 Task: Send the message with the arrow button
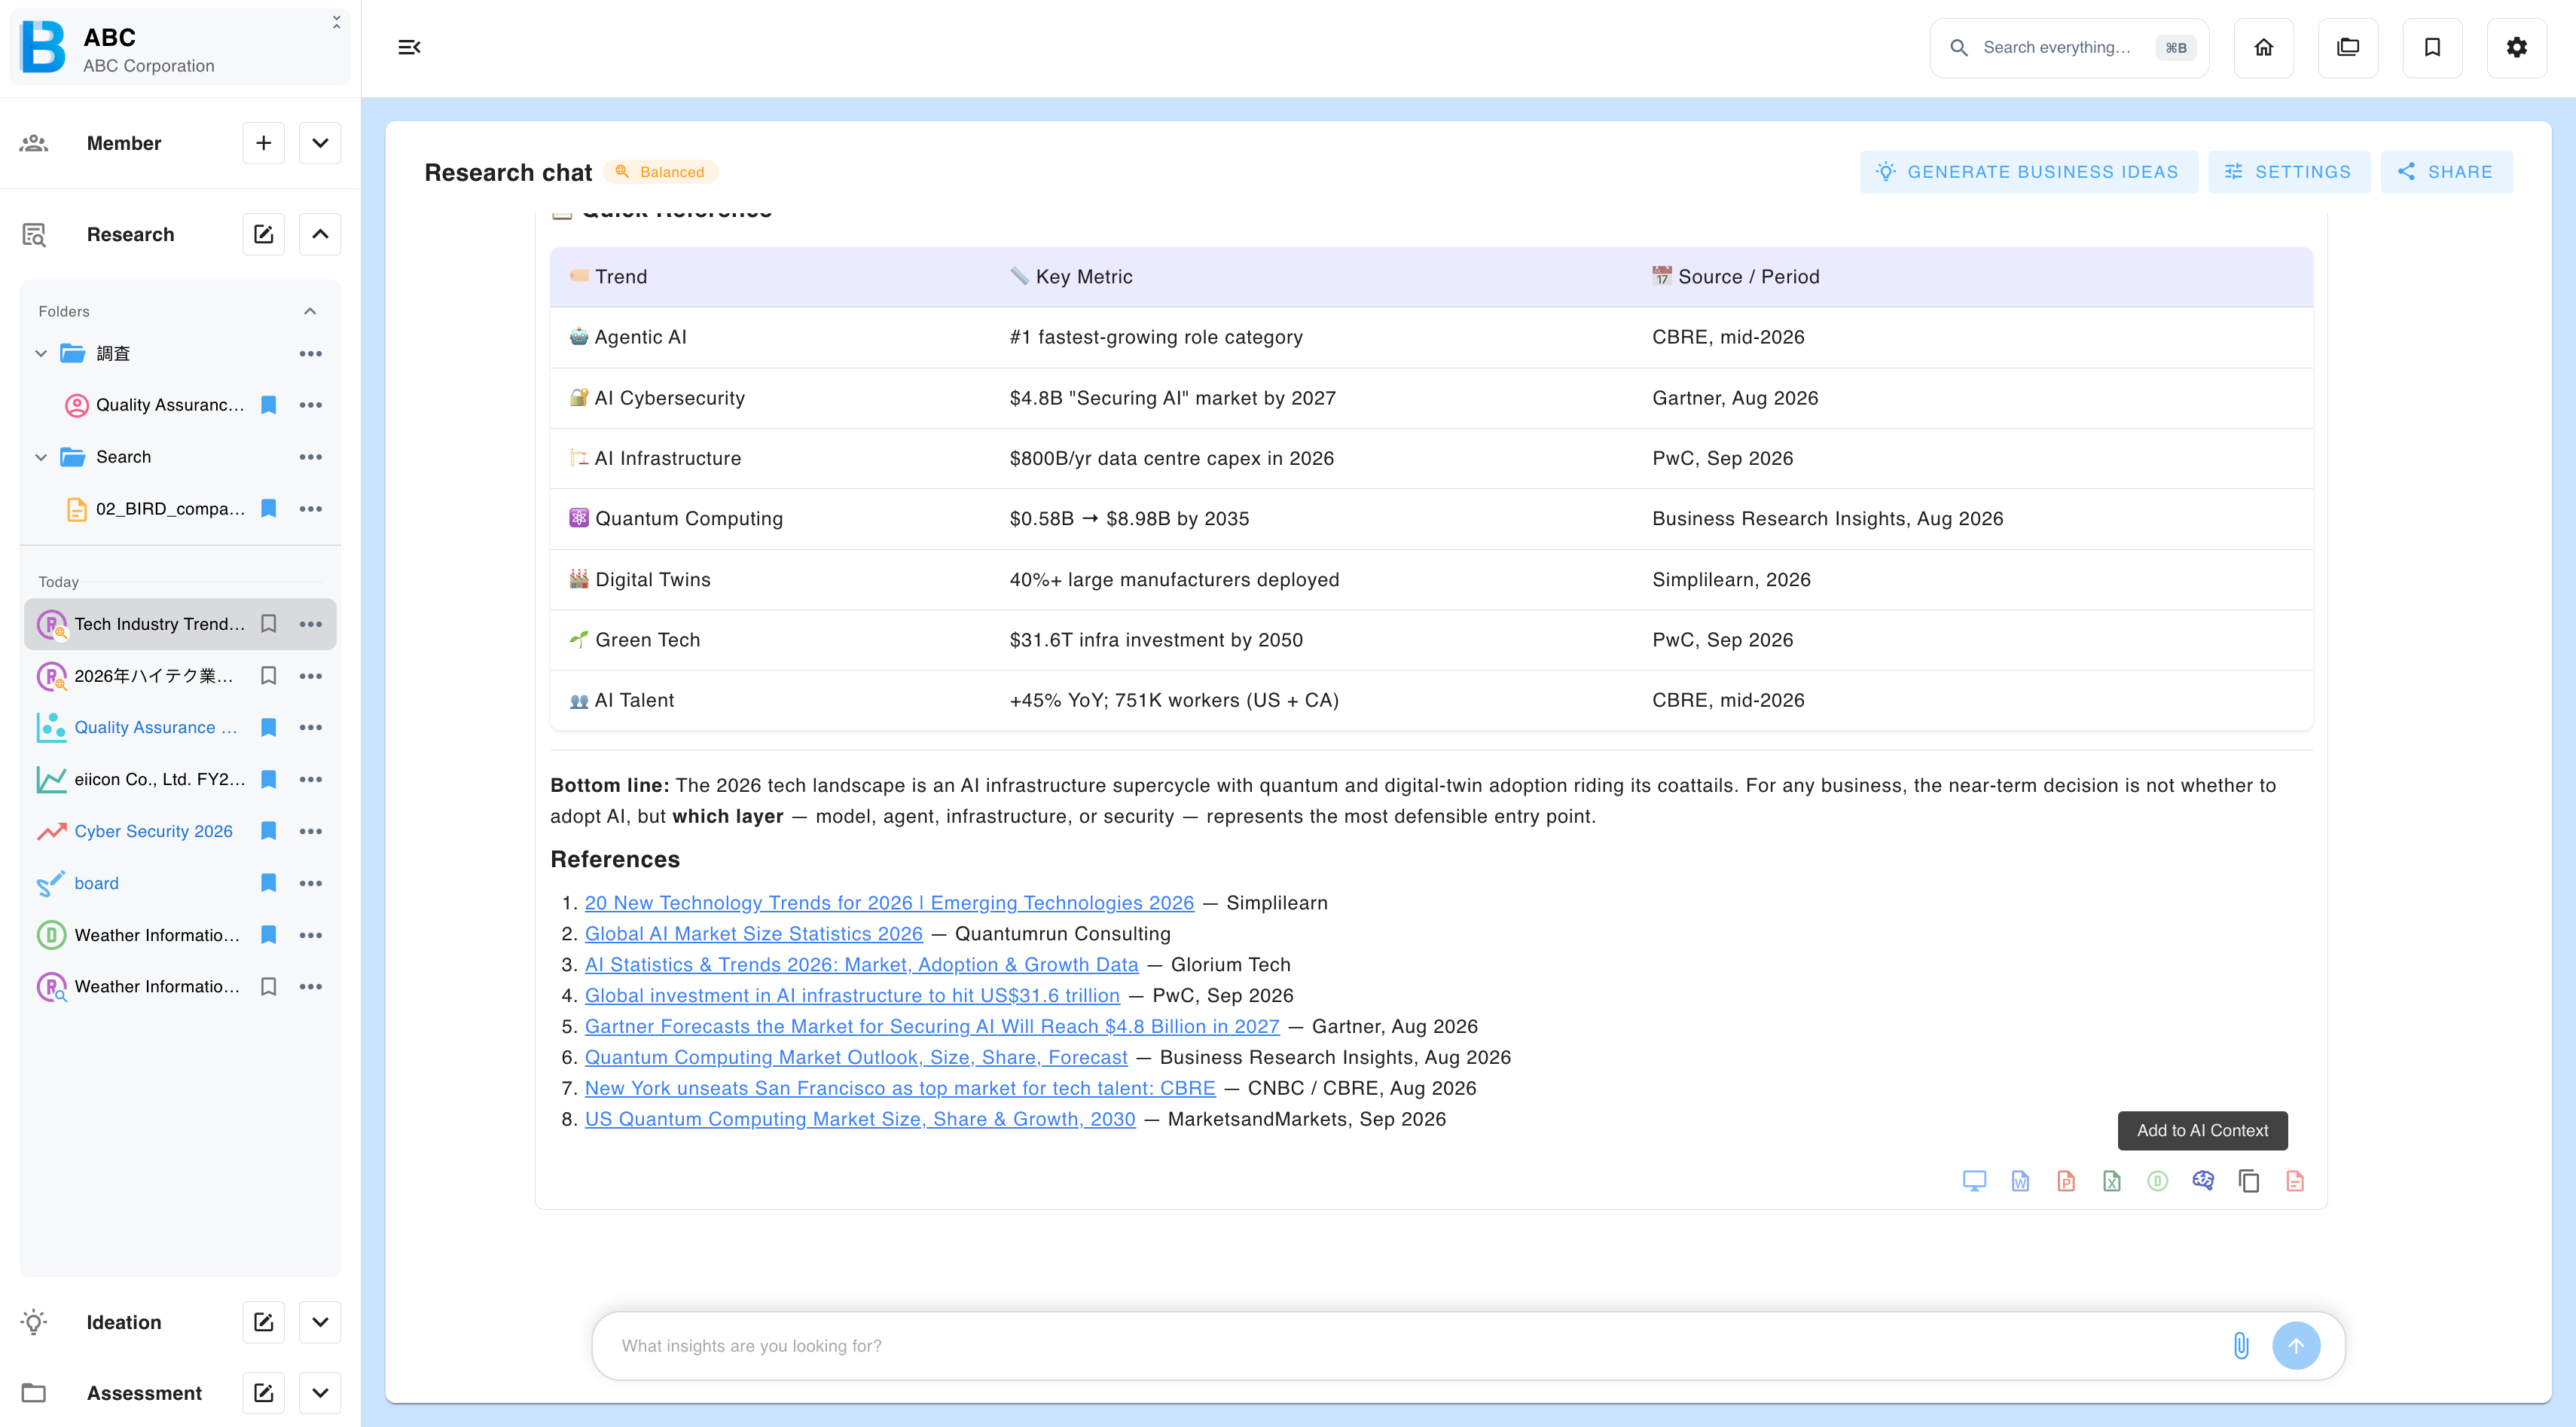pyautogui.click(x=2296, y=1345)
